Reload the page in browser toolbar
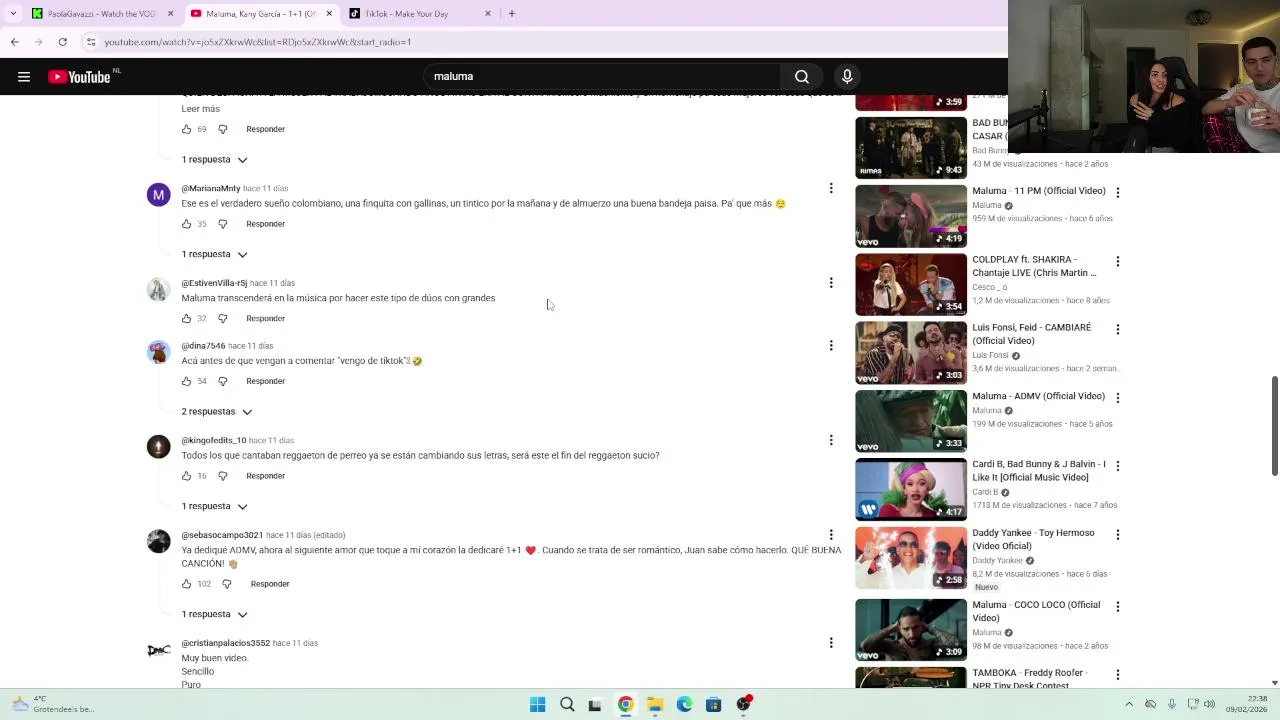This screenshot has width=1280, height=720. (62, 42)
